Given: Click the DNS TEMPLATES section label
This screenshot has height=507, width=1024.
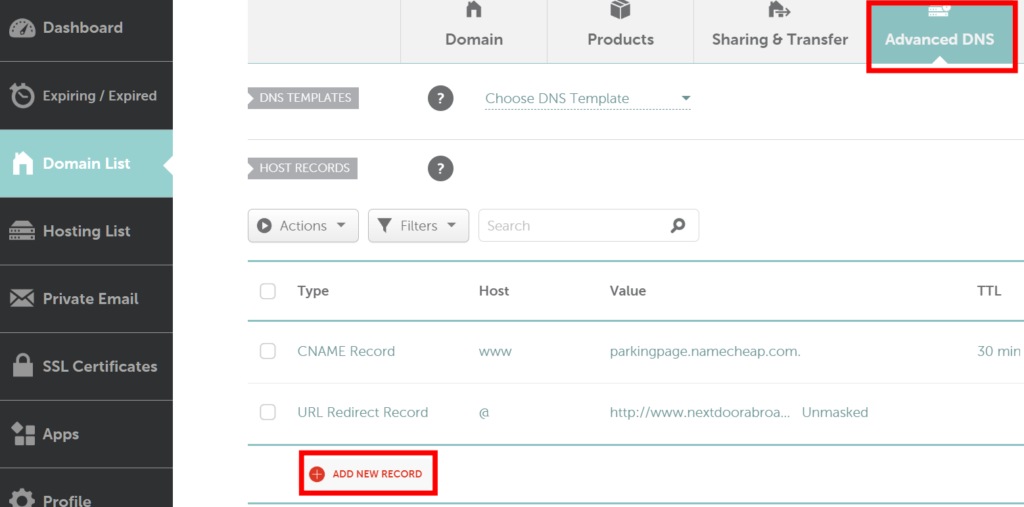Looking at the screenshot, I should coord(304,99).
